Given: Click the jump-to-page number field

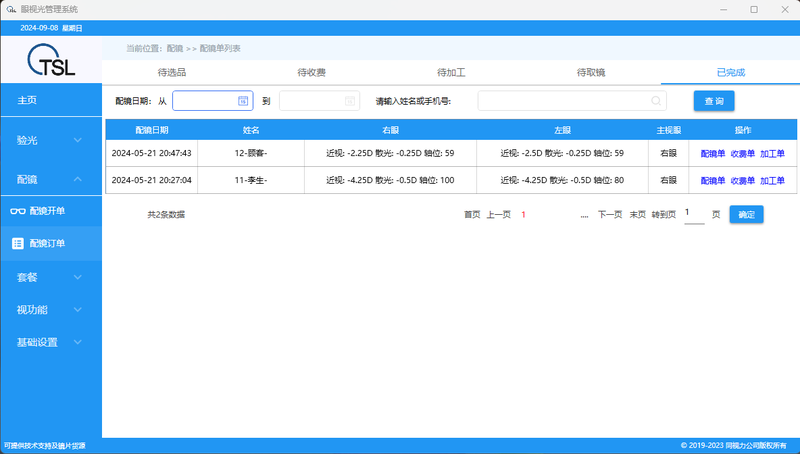Looking at the screenshot, I should point(694,214).
